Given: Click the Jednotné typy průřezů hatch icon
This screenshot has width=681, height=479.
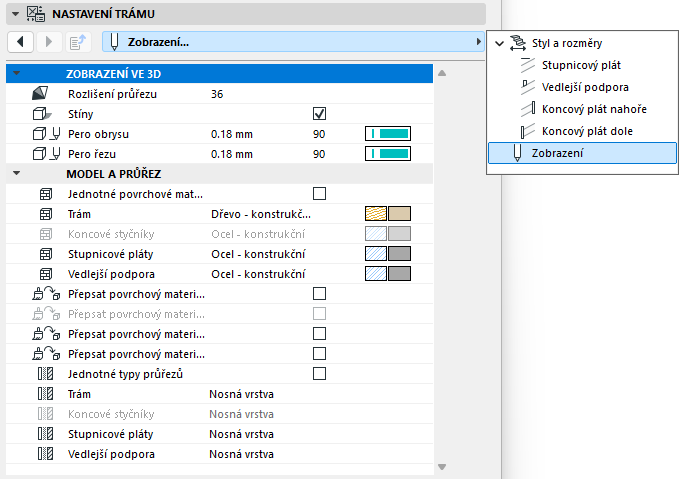Looking at the screenshot, I should coord(45,374).
